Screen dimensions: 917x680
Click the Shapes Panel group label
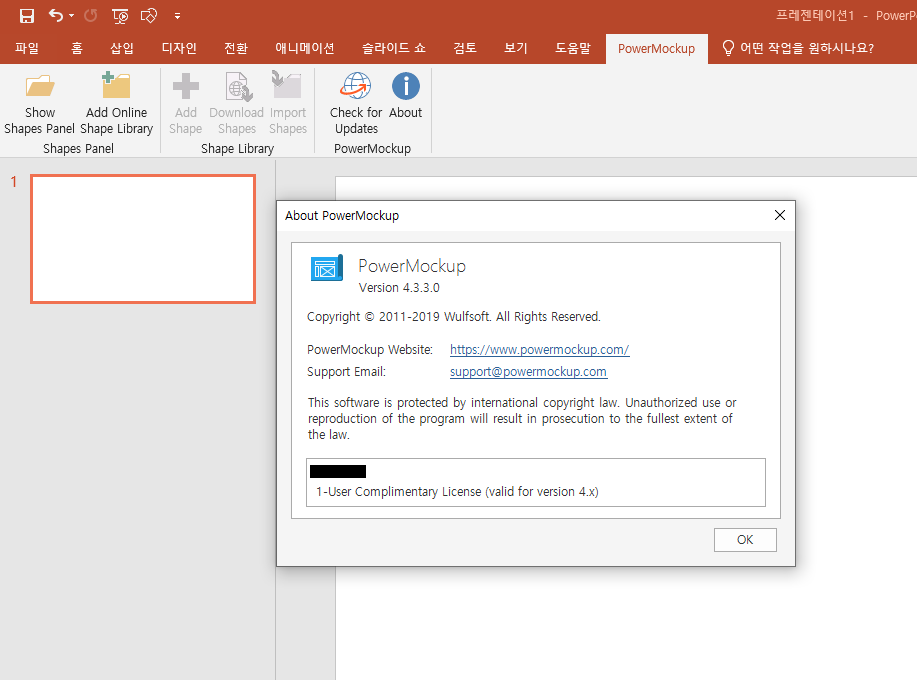tap(78, 149)
